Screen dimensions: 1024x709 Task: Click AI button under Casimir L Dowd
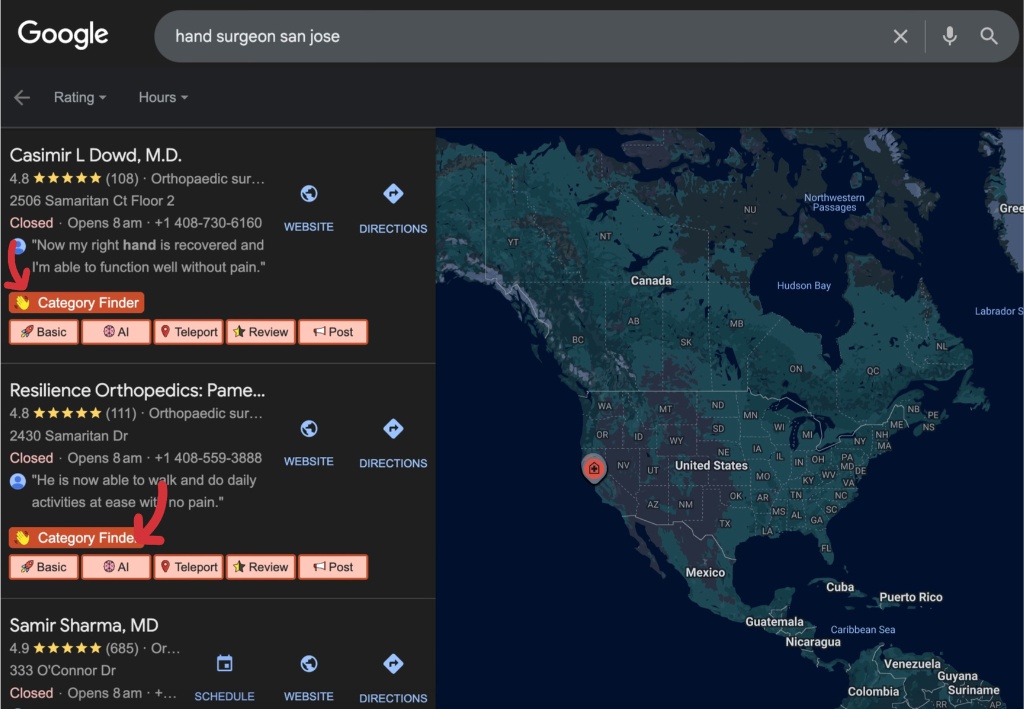point(116,332)
